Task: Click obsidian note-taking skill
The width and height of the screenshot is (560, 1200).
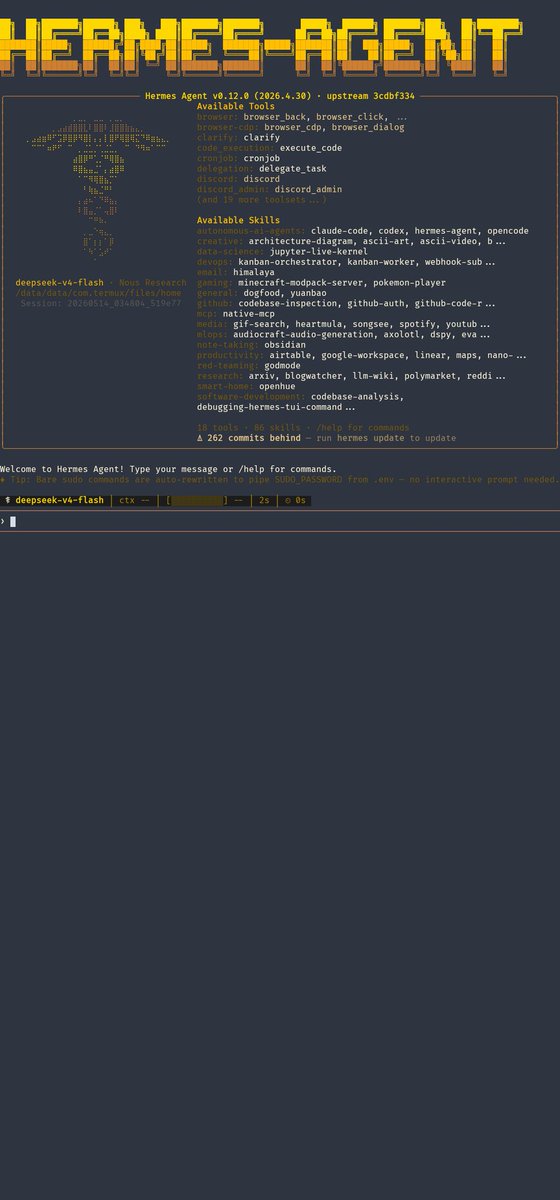Action: point(285,345)
